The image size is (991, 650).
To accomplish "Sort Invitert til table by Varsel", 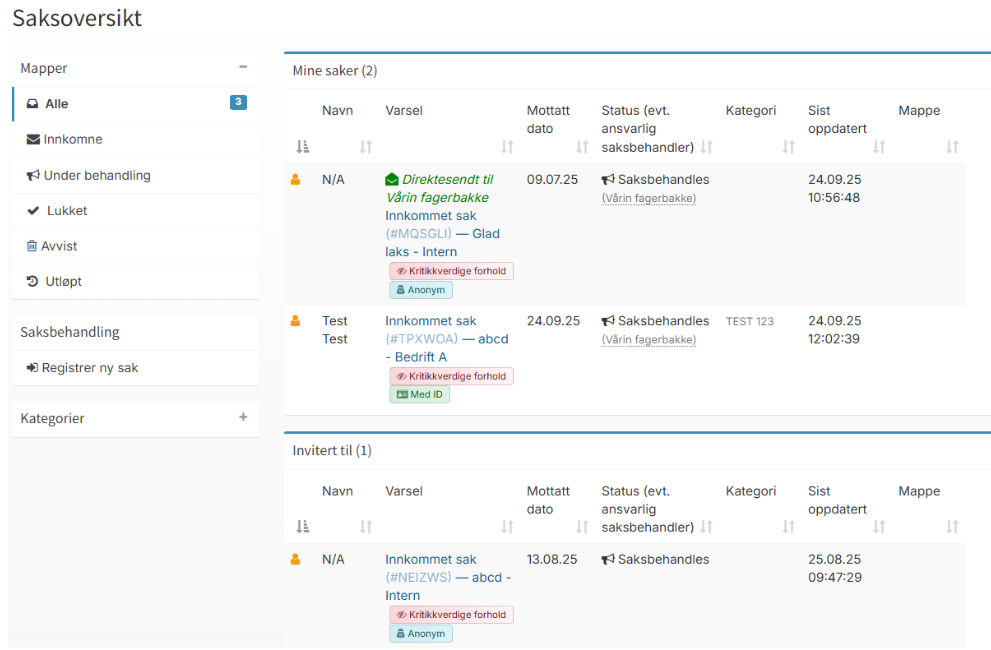I will point(507,527).
